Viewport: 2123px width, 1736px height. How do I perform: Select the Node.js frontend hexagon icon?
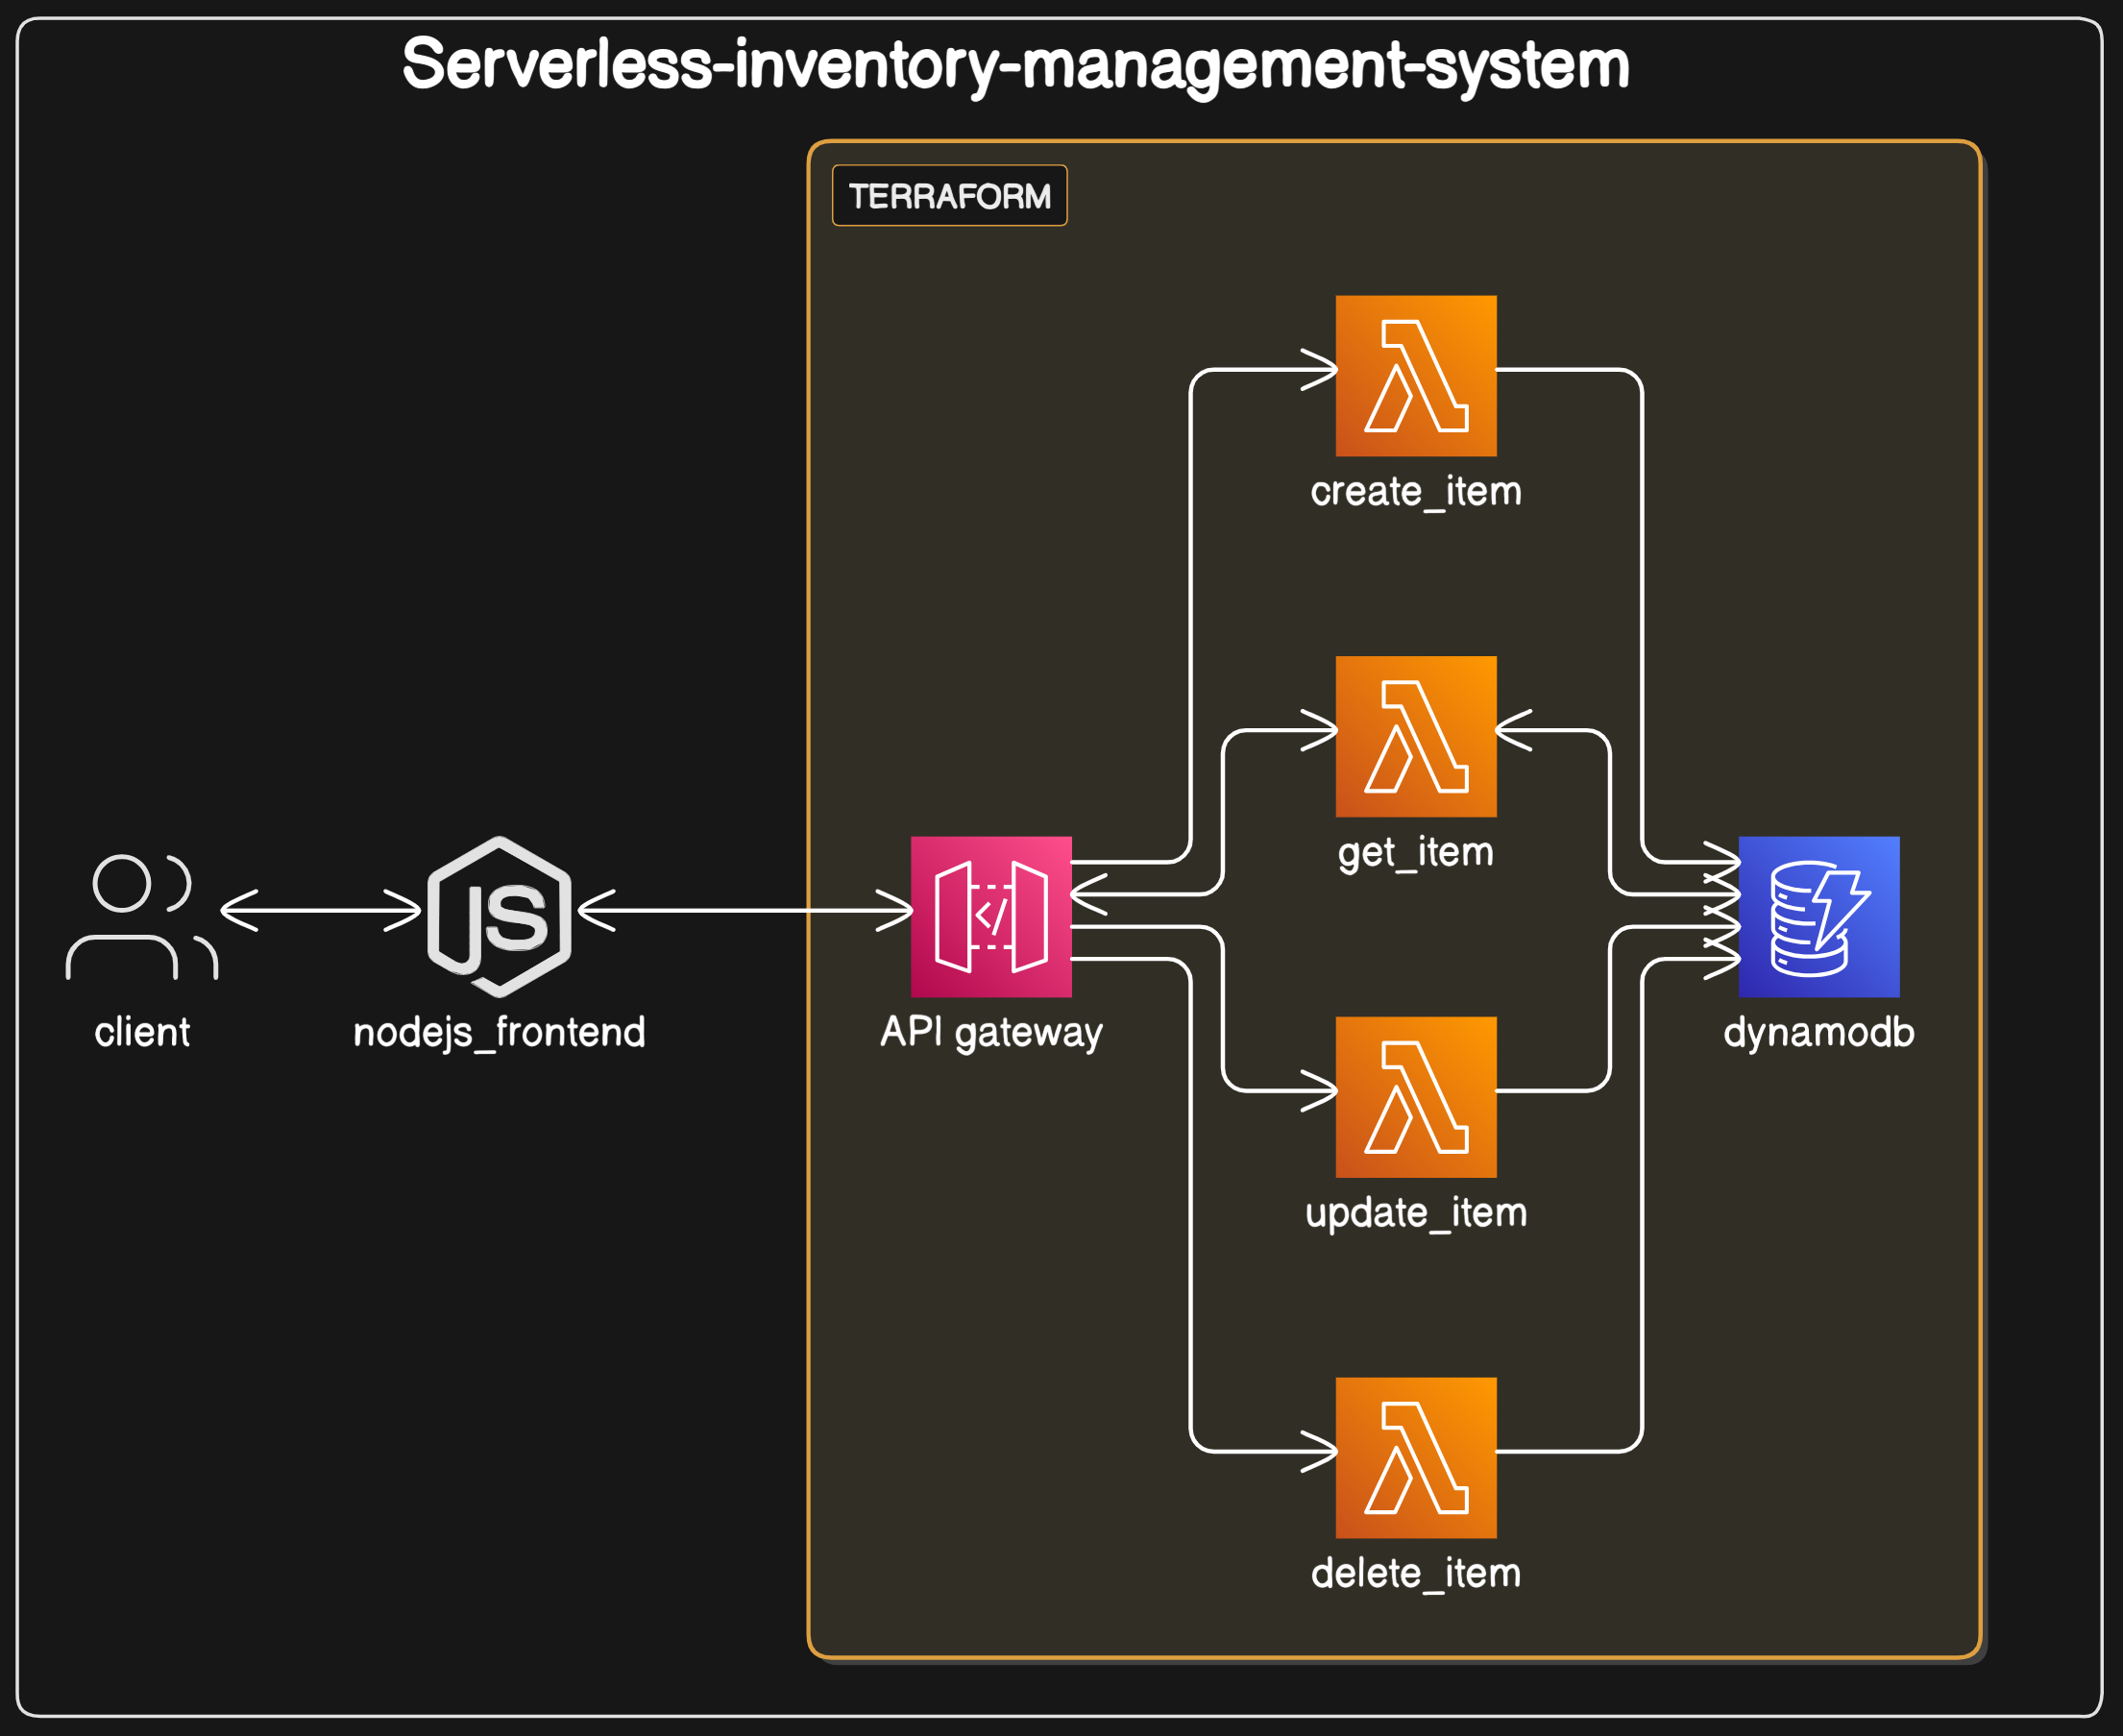[499, 917]
